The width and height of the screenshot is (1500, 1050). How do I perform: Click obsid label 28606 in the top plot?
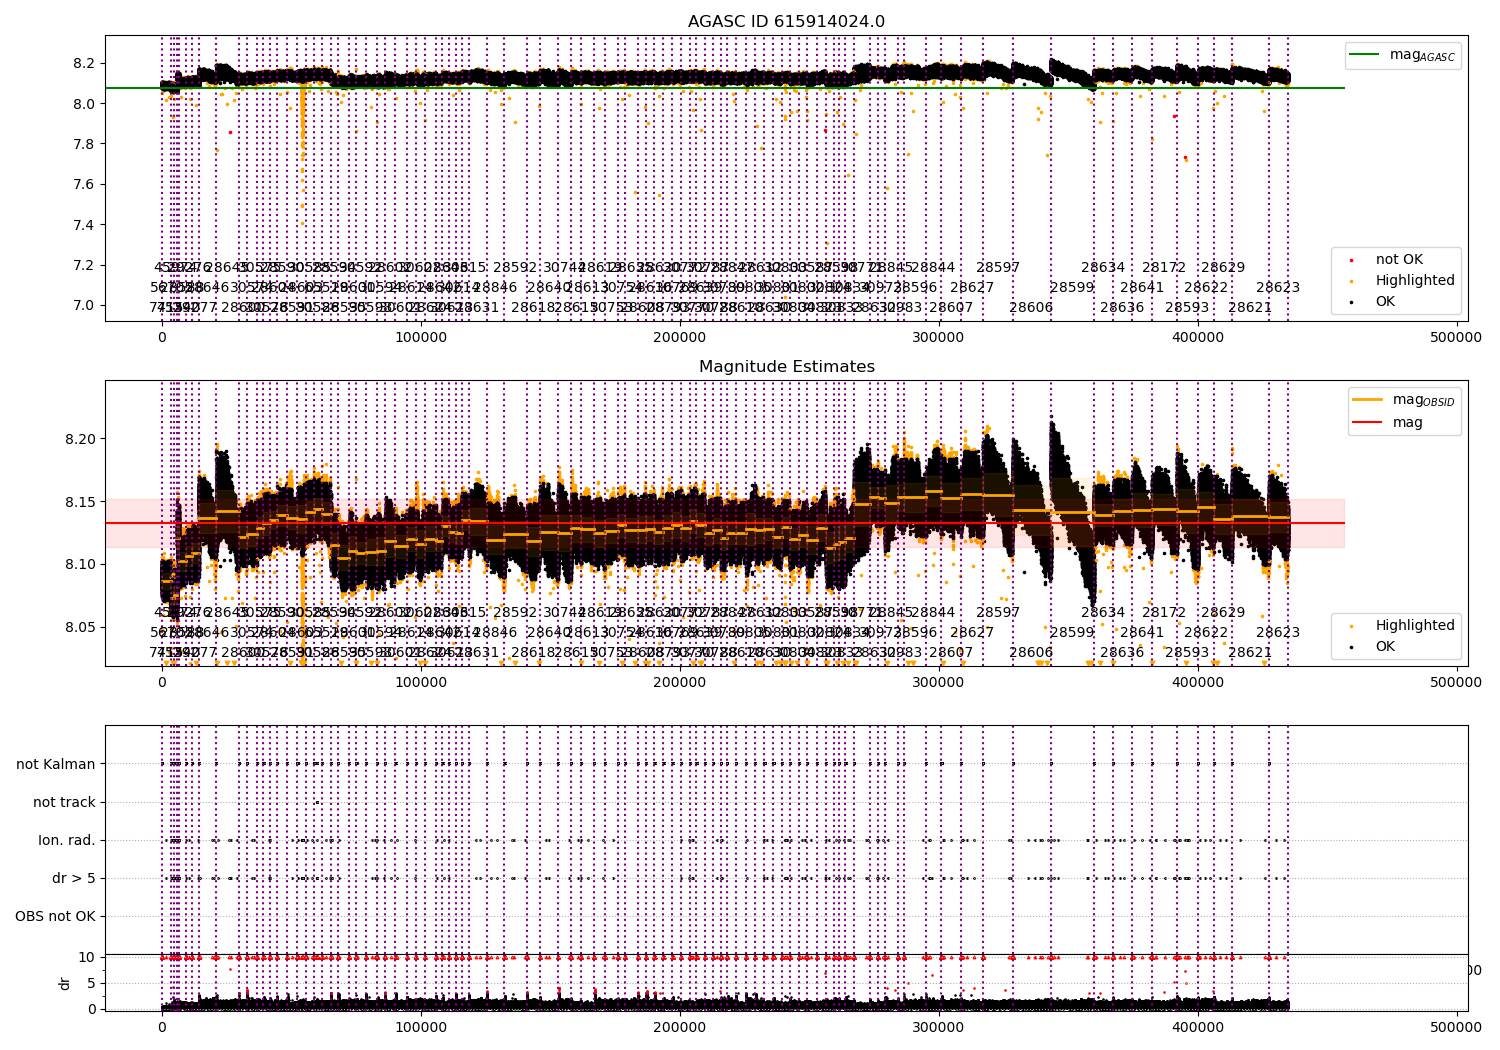(x=1031, y=308)
